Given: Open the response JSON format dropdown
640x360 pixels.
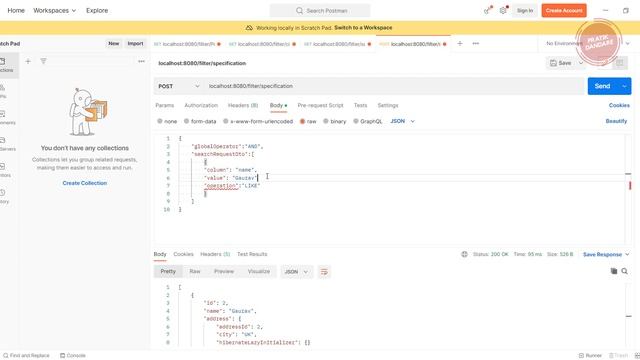Looking at the screenshot, I should (x=296, y=271).
